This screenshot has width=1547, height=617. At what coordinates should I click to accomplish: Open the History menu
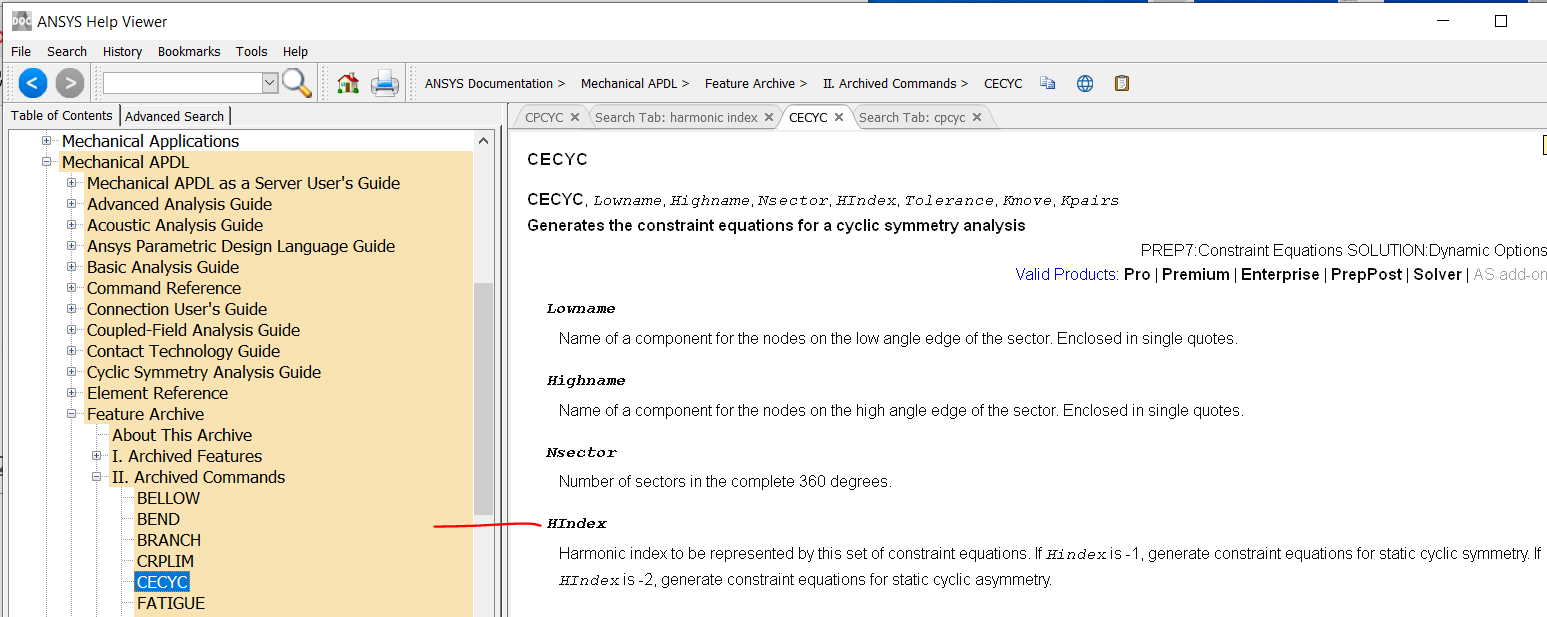coord(123,51)
